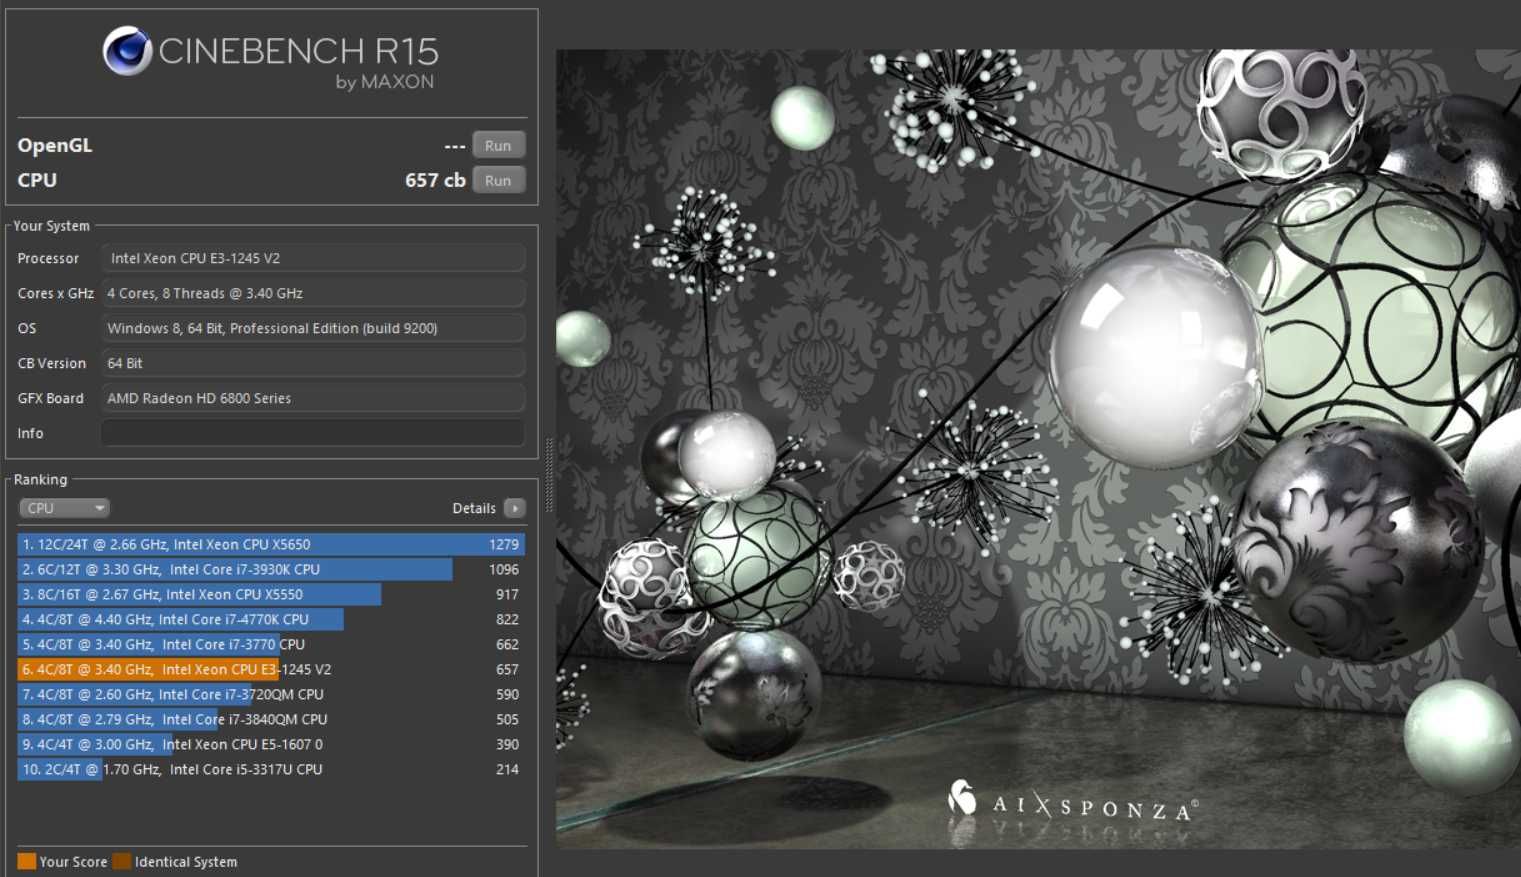Viewport: 1521px width, 877px height.
Task: Click the CB Version 64 Bit field
Action: click(x=313, y=363)
